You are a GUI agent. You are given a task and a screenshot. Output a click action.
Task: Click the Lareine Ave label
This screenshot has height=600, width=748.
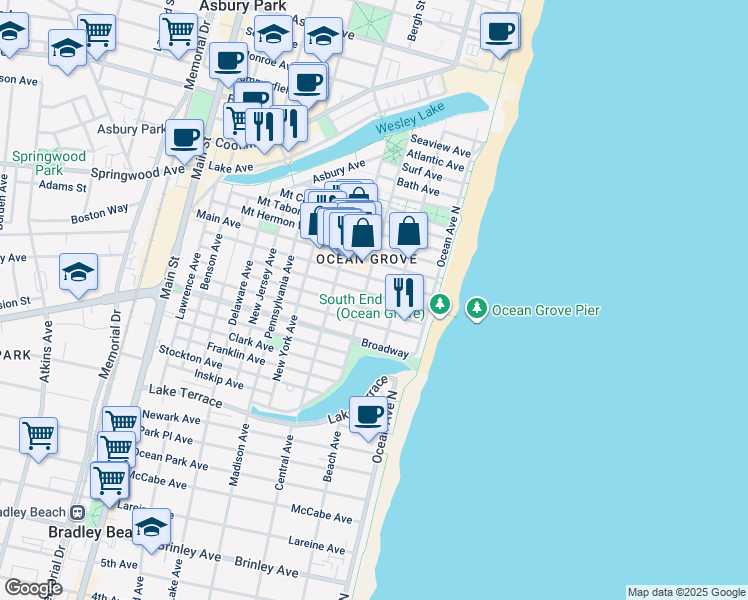point(316,545)
